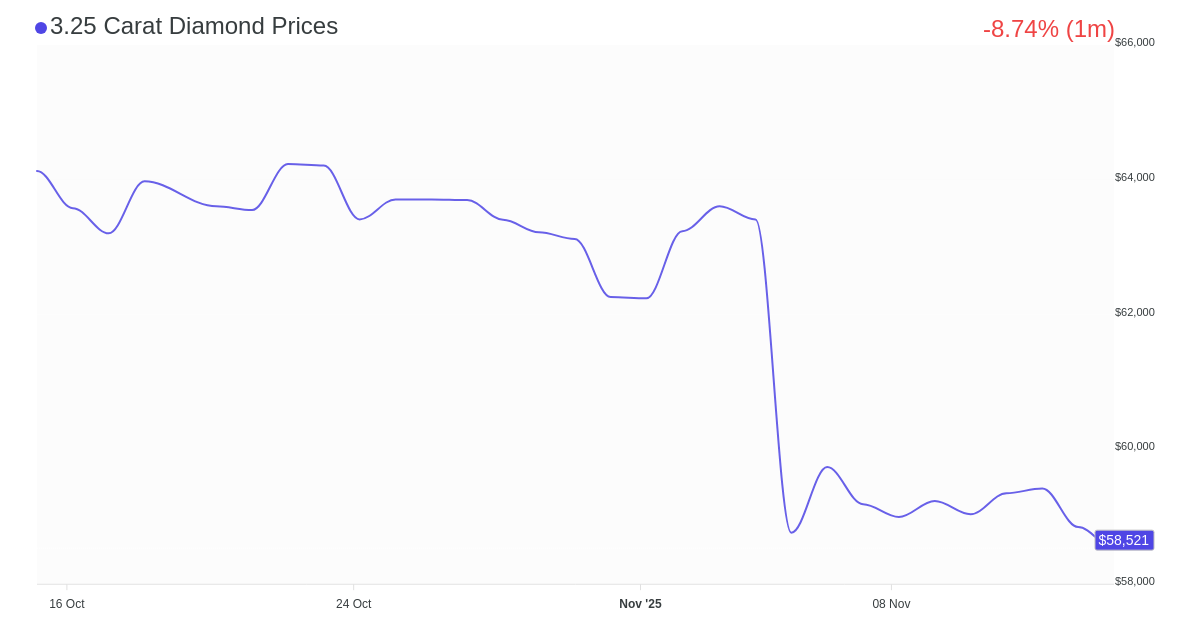Click the highest peak of the price line
Image resolution: width=1200 pixels, height=630 pixels.
[x=288, y=164]
